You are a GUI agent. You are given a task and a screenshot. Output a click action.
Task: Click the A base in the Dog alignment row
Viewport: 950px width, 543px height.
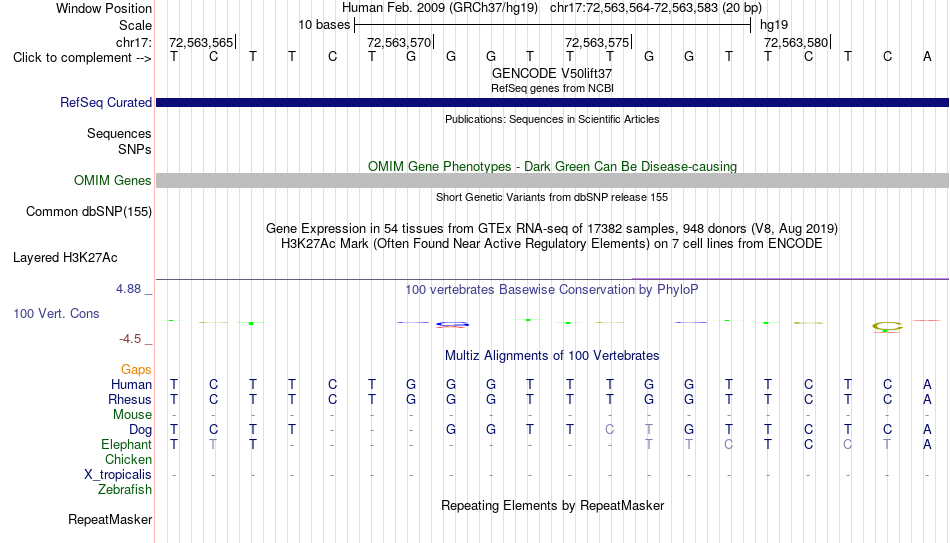tap(927, 429)
